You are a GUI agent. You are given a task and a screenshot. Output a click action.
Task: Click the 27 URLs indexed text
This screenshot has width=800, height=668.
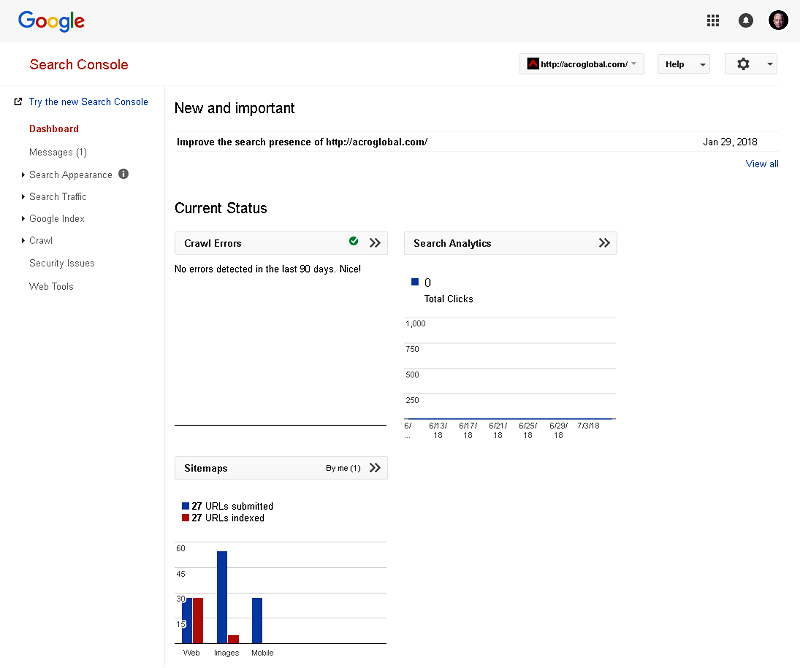228,518
